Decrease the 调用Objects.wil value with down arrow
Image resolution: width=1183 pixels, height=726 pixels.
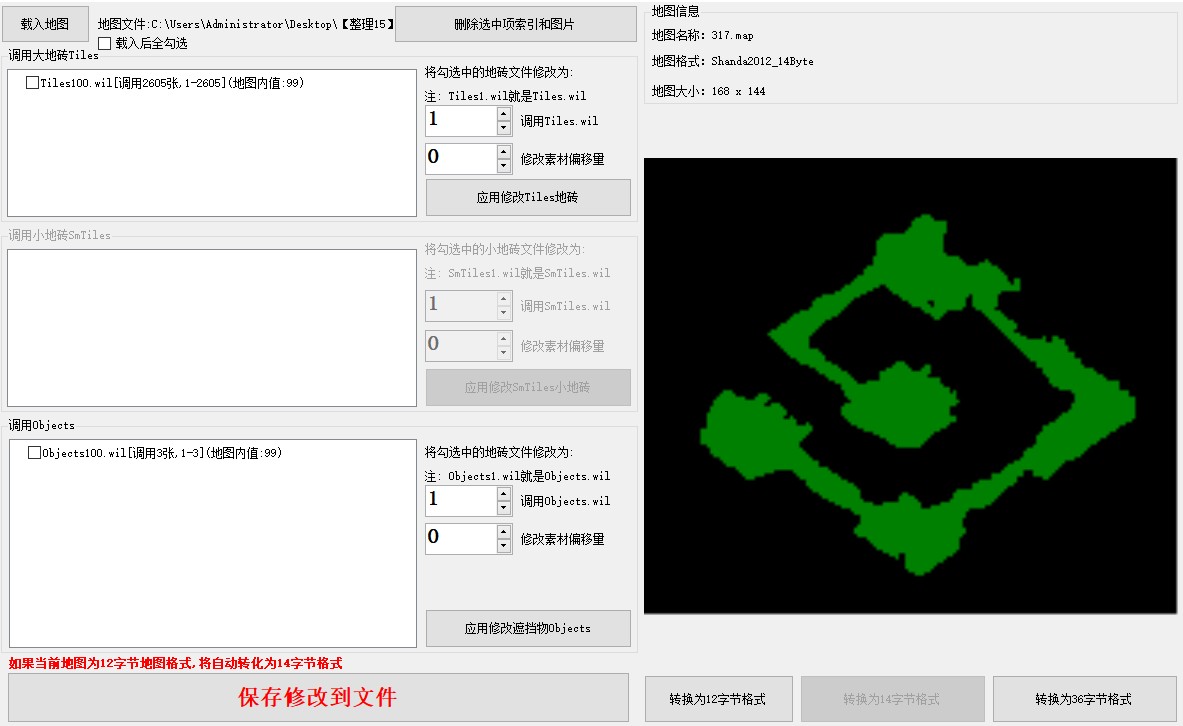[504, 509]
